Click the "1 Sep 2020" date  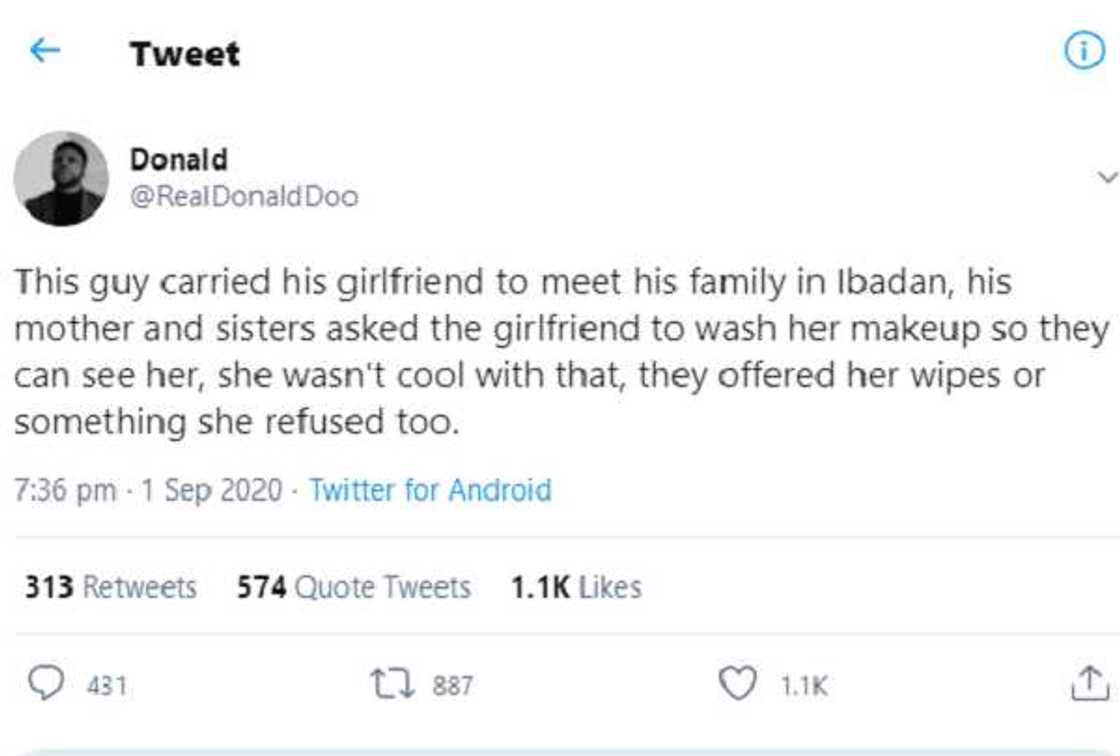212,490
